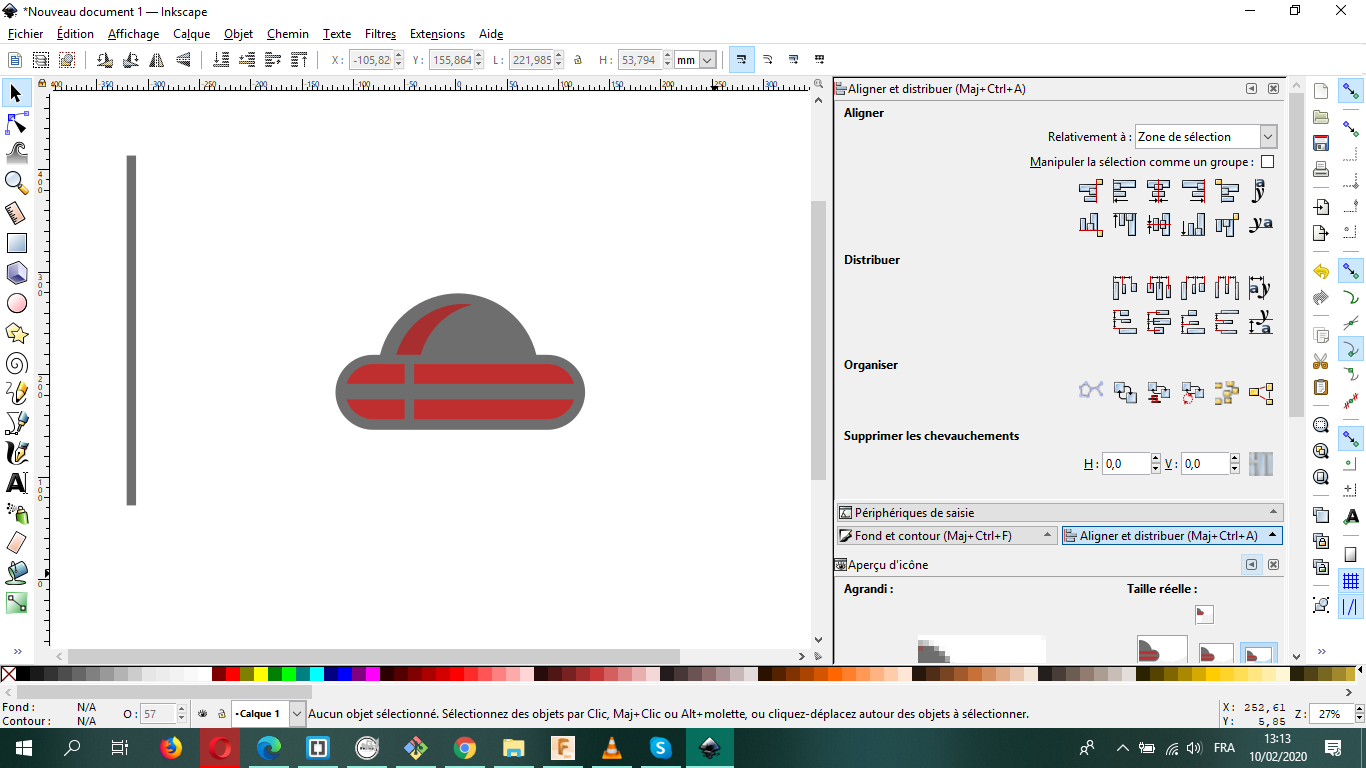Toggle the width-height lock icon
The height and width of the screenshot is (768, 1366).
(578, 60)
